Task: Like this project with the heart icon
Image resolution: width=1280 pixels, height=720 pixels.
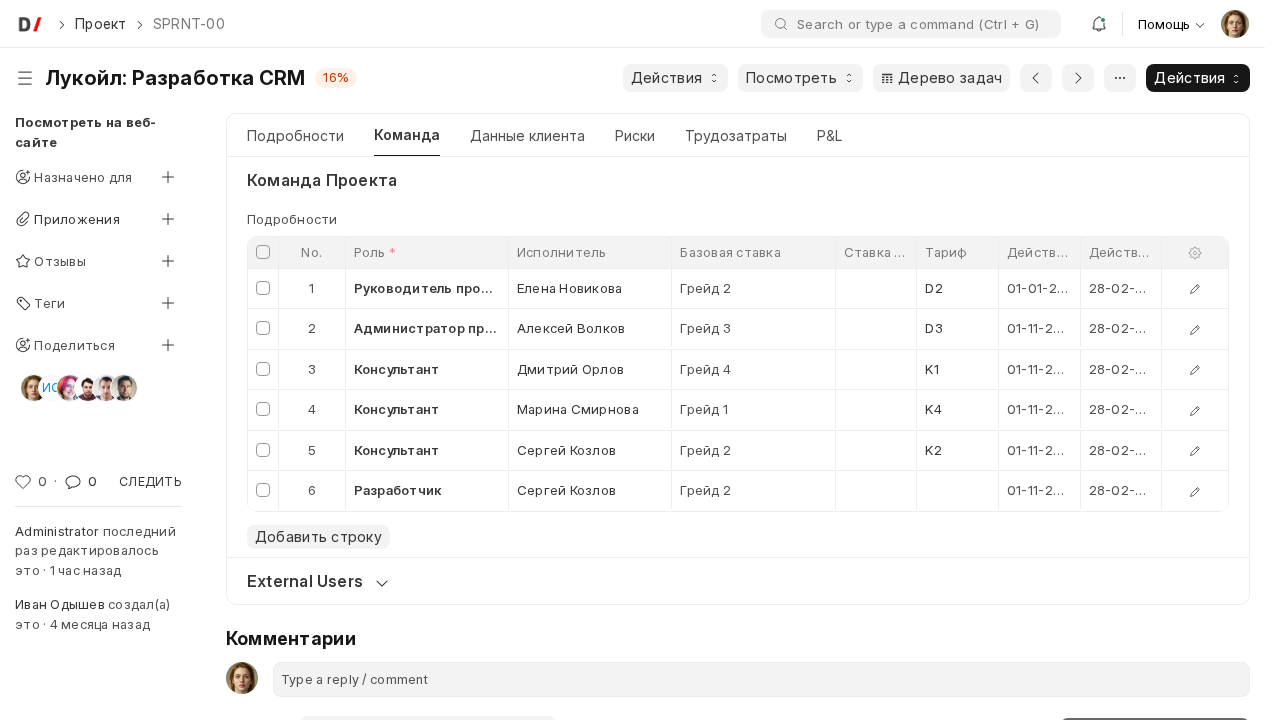Action: tap(23, 481)
